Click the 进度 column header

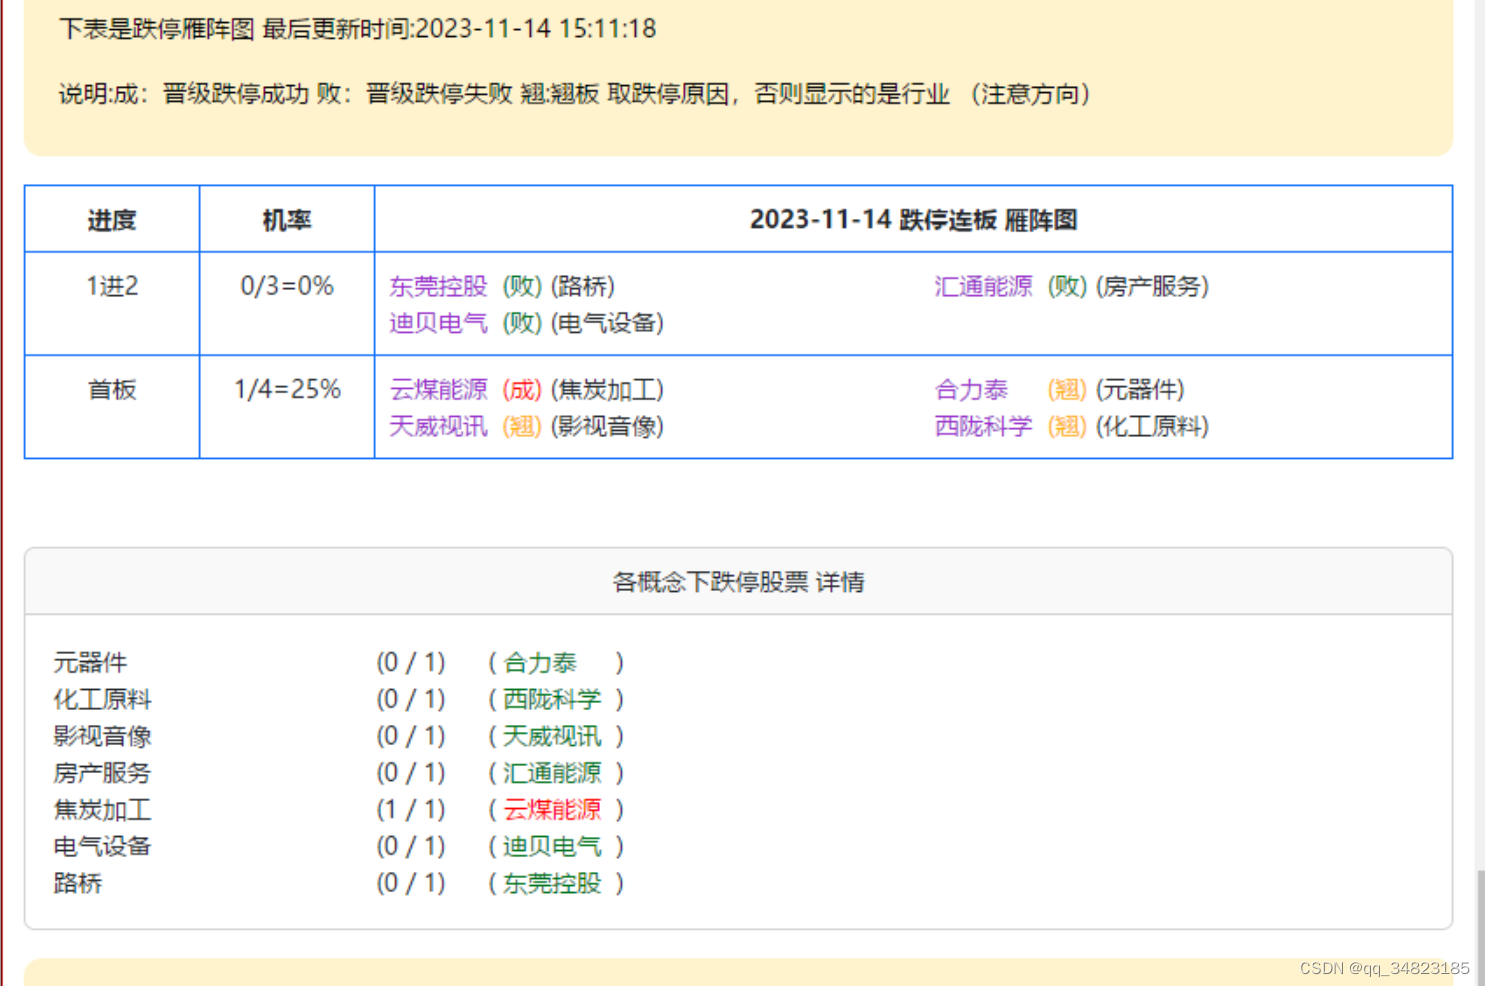112,220
